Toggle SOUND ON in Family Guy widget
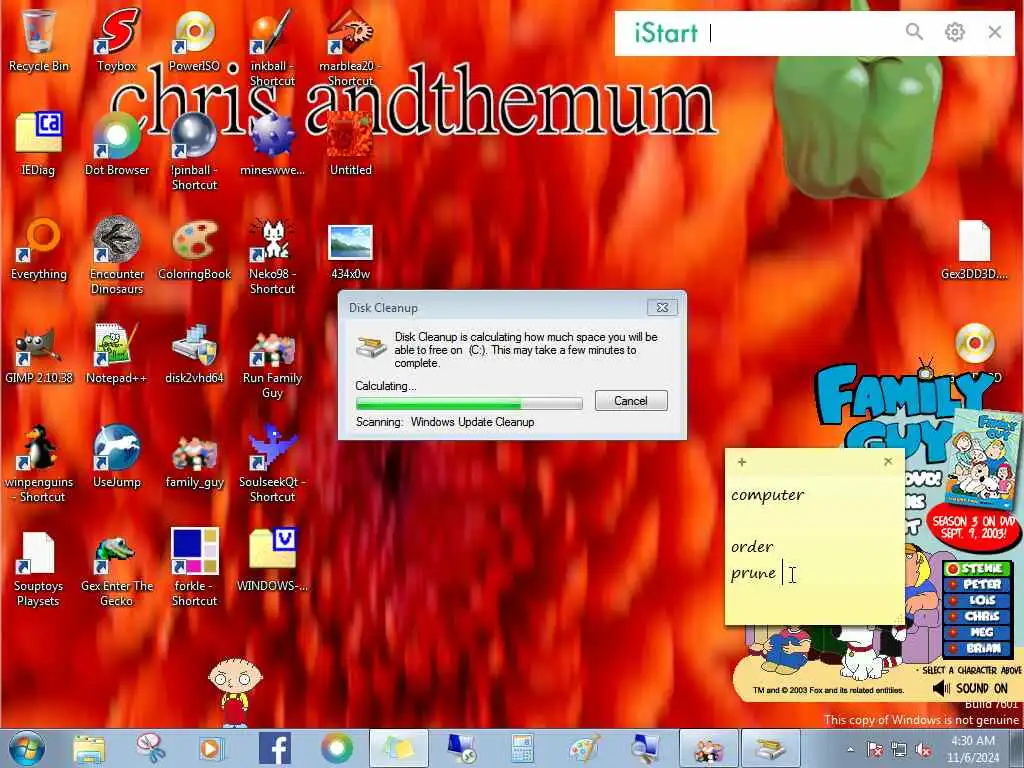The height and width of the screenshot is (768, 1024). pos(970,688)
